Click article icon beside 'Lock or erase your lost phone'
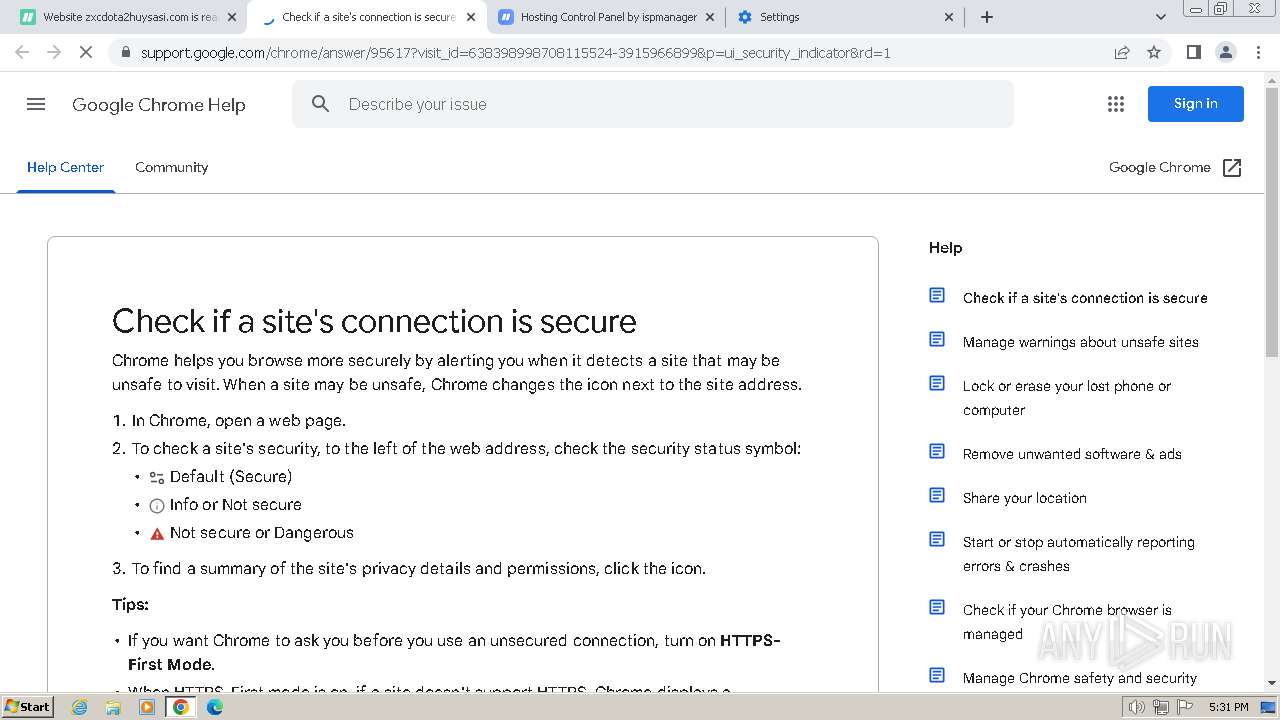This screenshot has width=1280, height=720. (937, 384)
